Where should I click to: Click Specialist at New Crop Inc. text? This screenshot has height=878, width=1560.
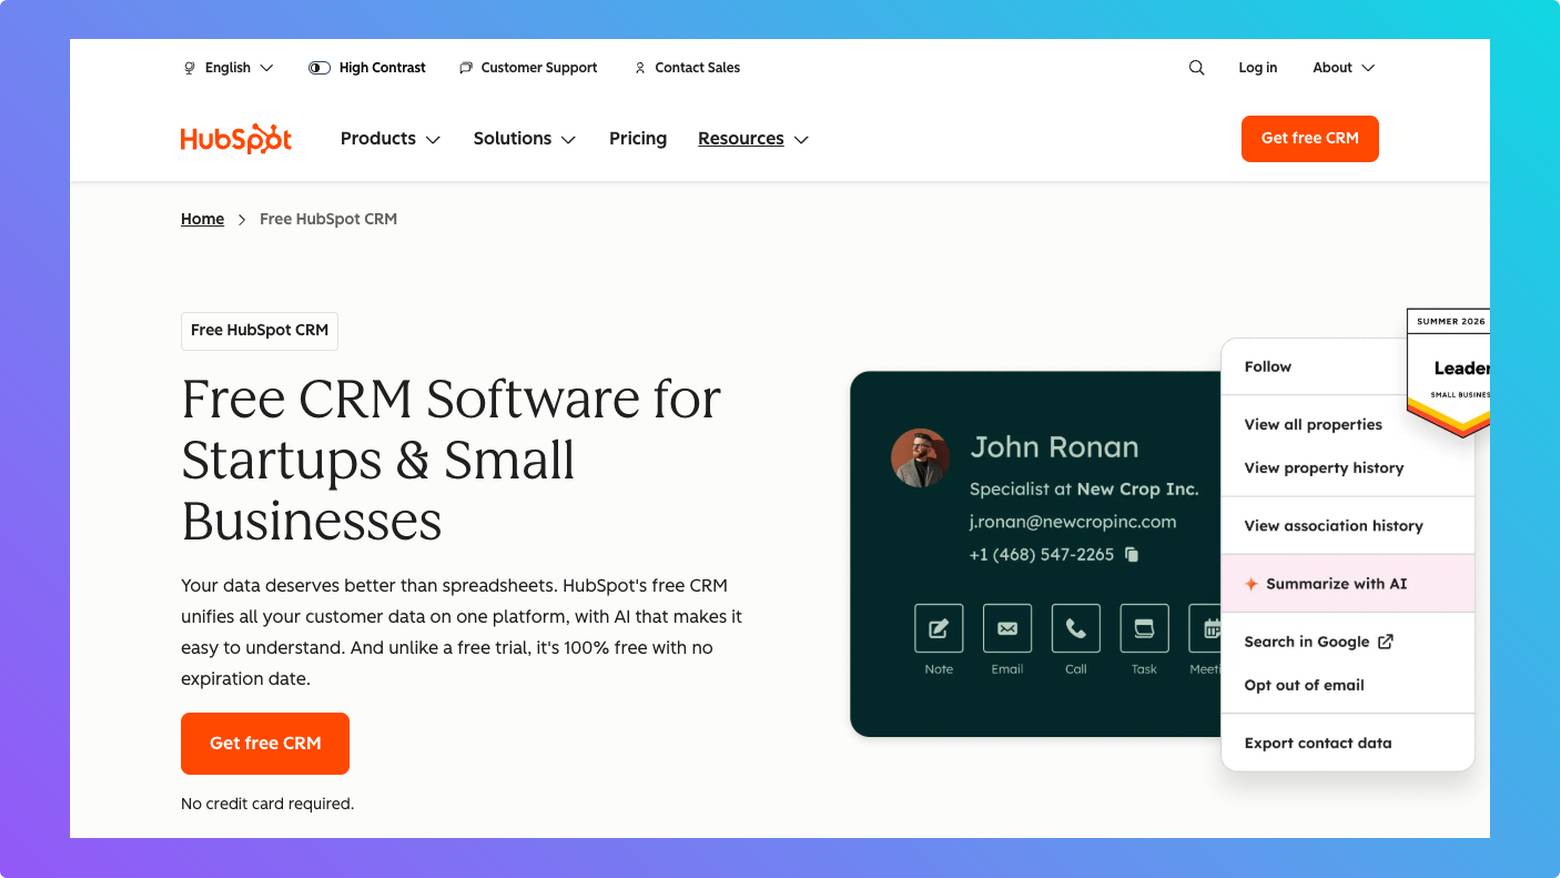[1083, 489]
